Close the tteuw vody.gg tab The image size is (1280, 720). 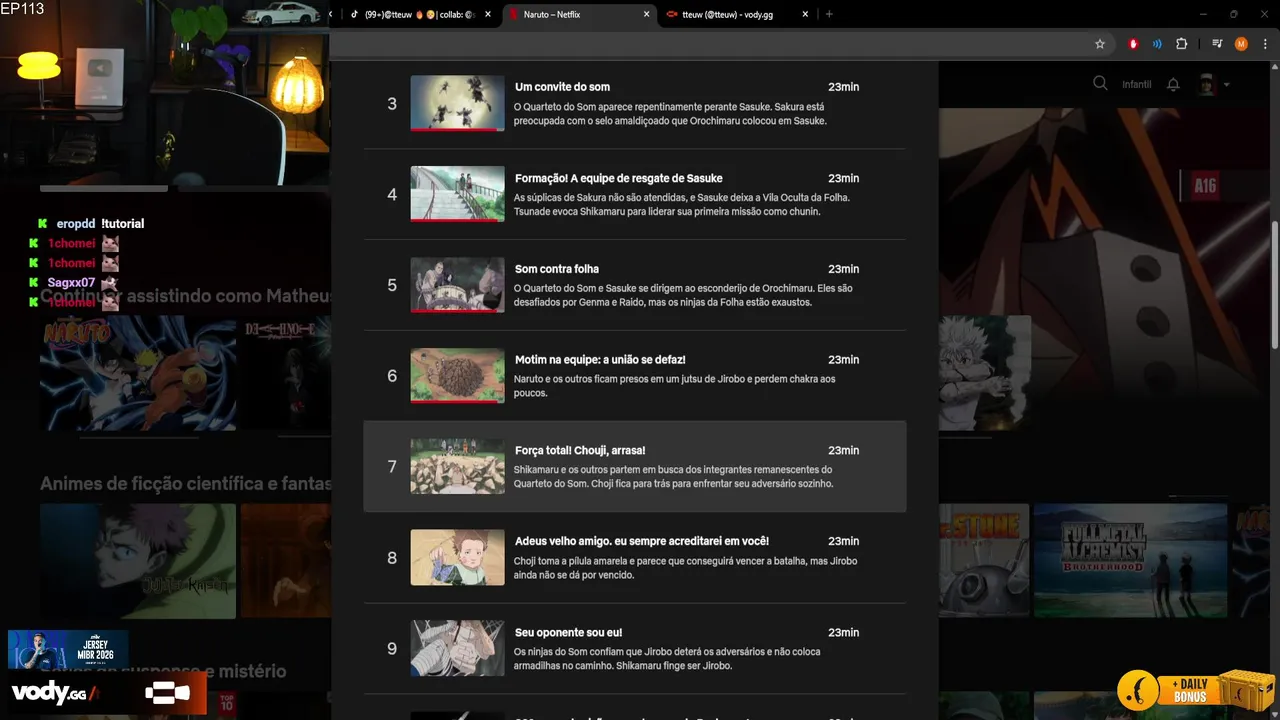click(x=804, y=14)
